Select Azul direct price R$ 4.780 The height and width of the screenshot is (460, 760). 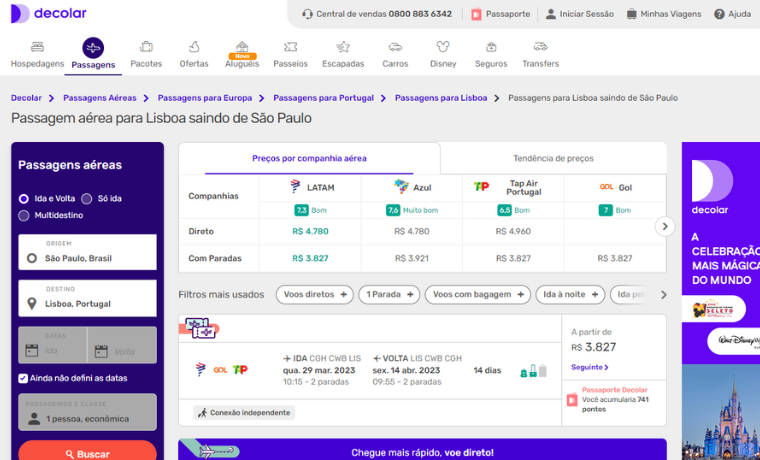coord(412,232)
